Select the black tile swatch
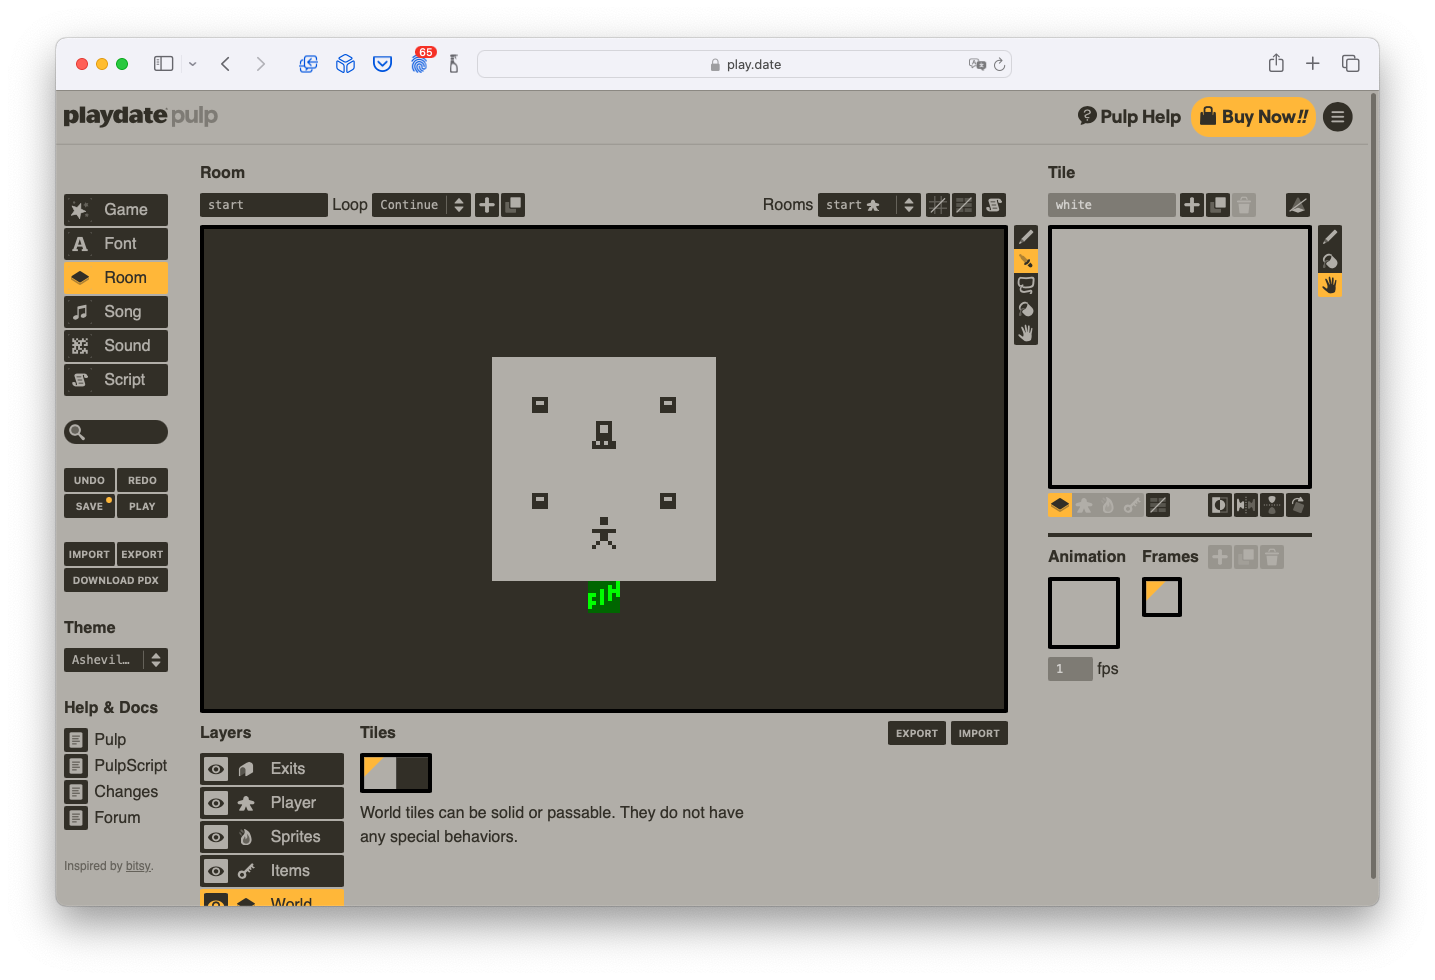 click(x=412, y=773)
